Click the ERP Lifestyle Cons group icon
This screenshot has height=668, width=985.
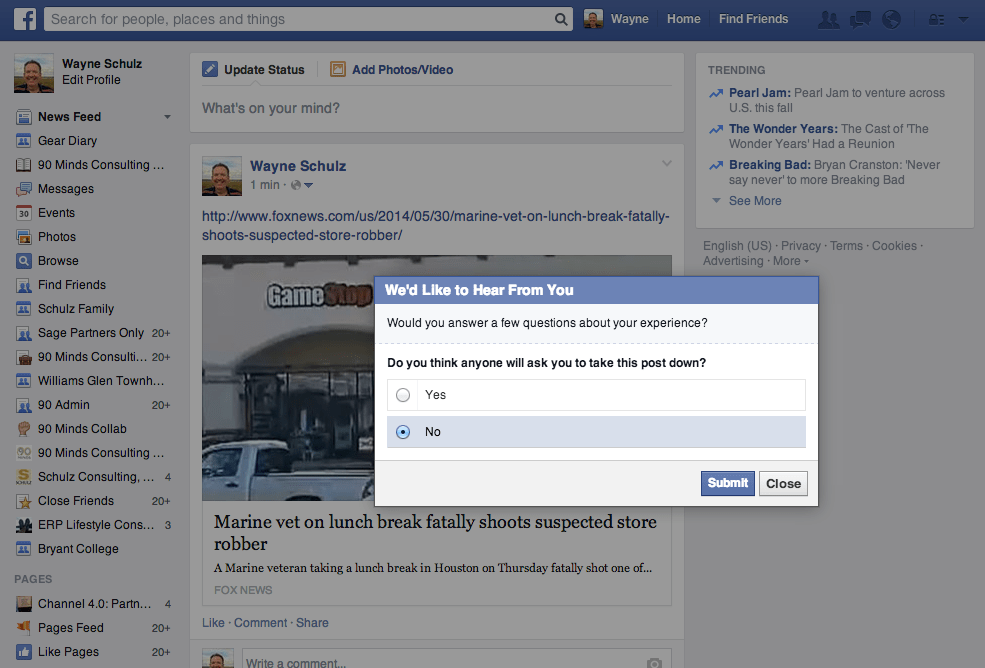(23, 525)
